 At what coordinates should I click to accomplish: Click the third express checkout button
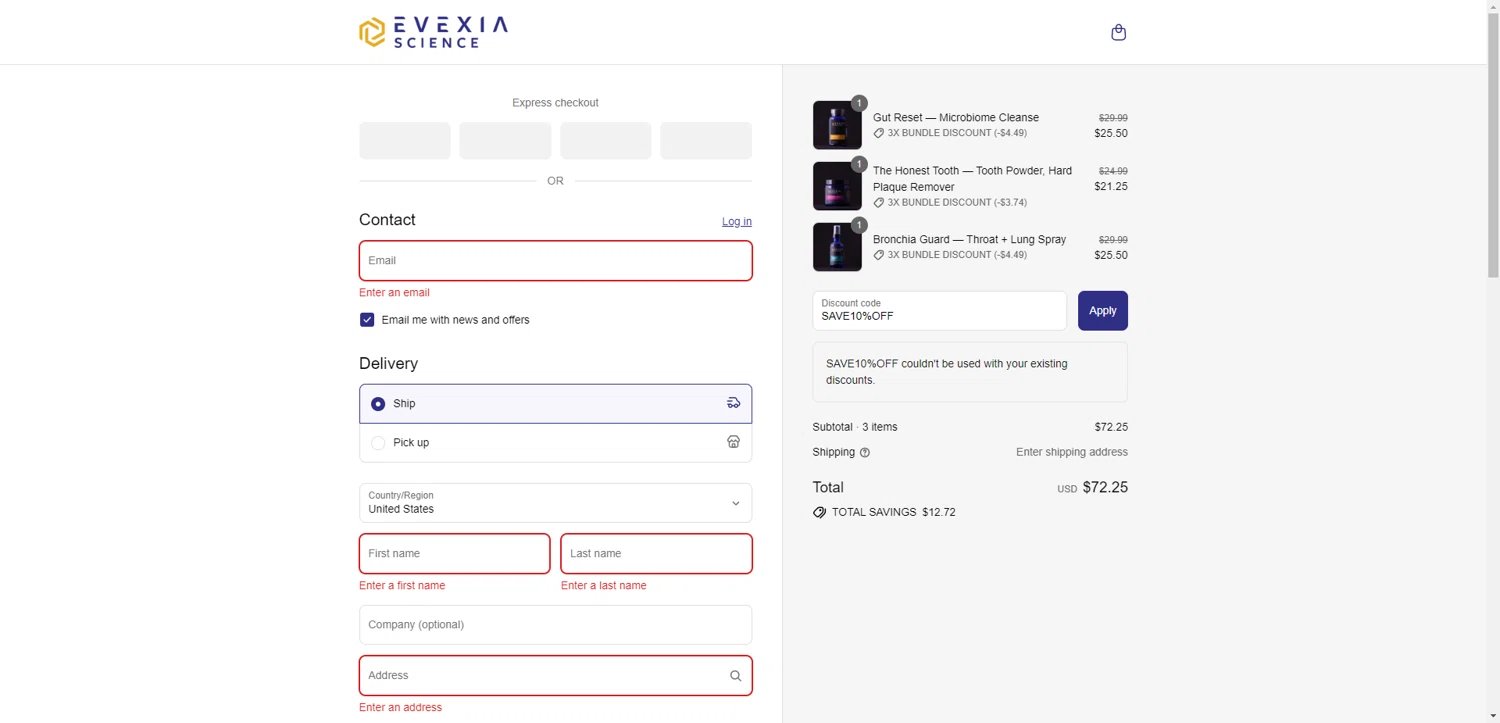point(606,141)
